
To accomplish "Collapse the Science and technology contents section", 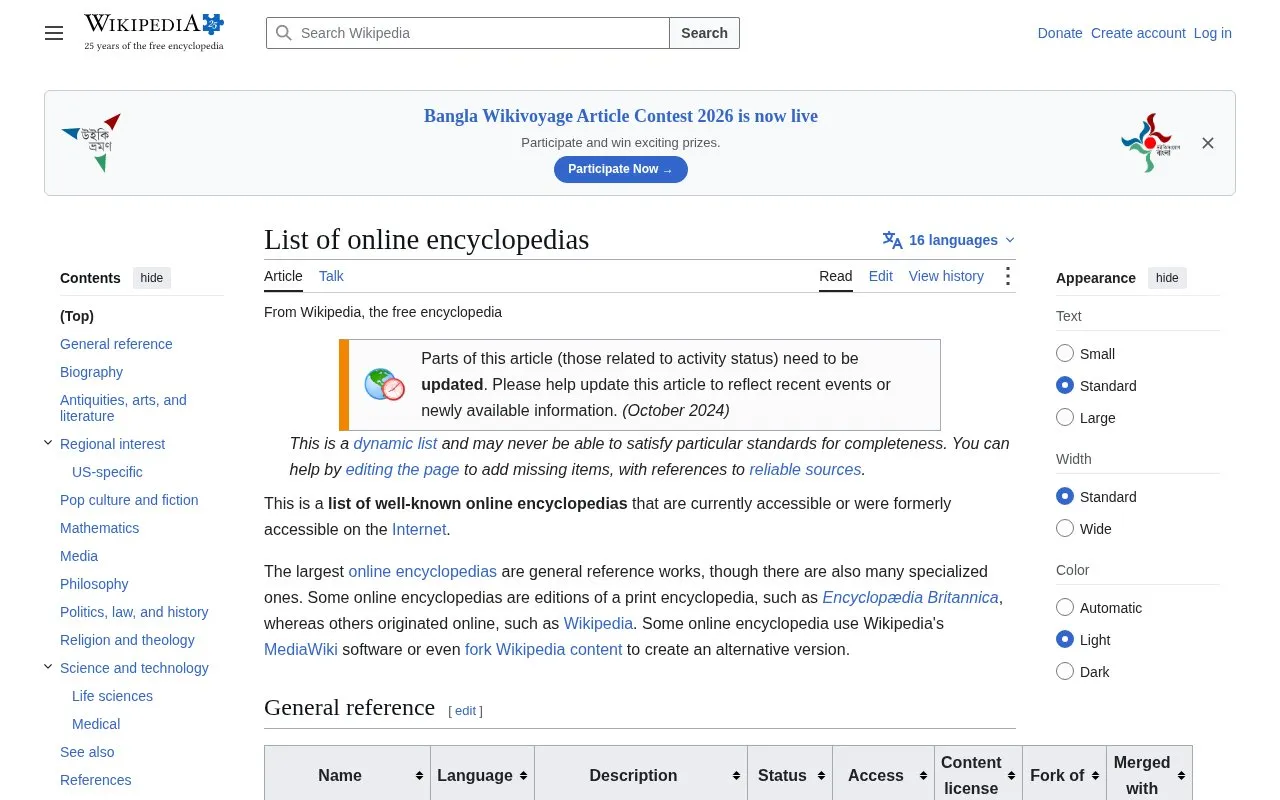I will point(48,666).
